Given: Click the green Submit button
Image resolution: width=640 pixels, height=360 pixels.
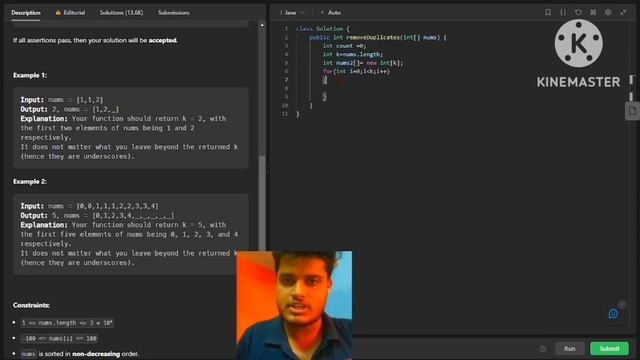Looking at the screenshot, I should click(609, 349).
